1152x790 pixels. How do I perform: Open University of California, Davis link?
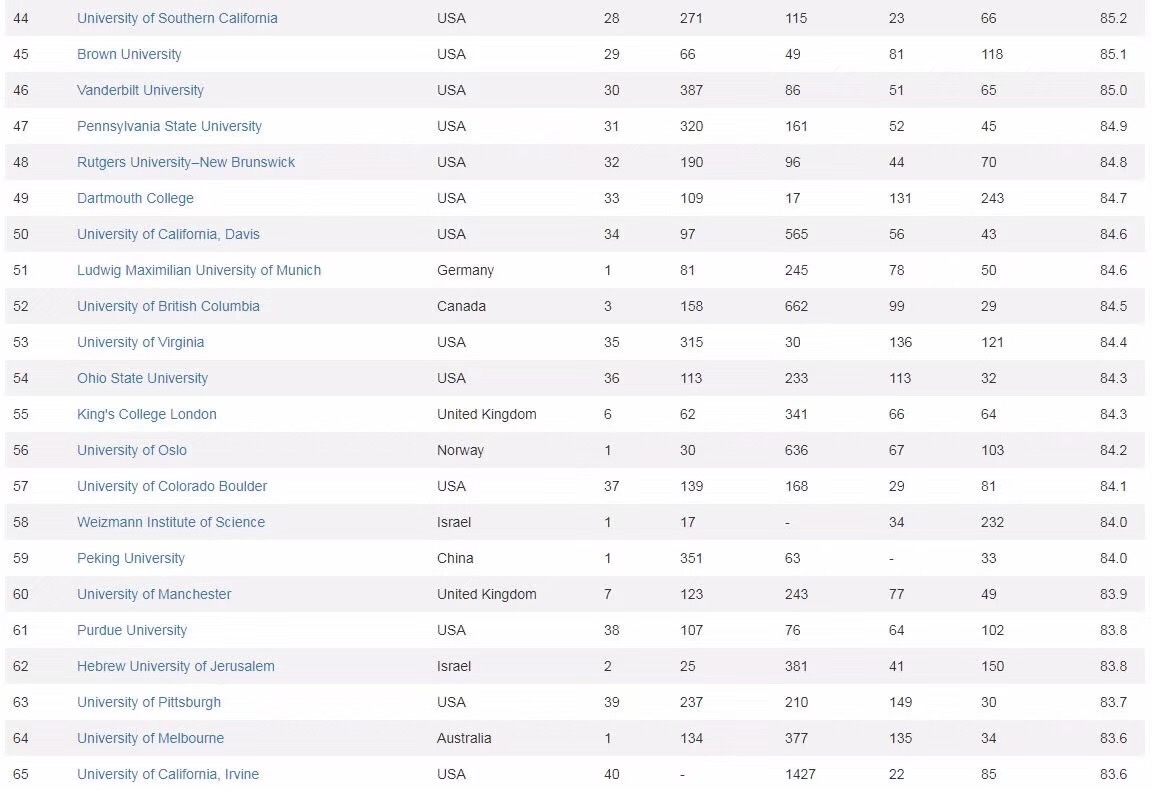[x=168, y=234]
